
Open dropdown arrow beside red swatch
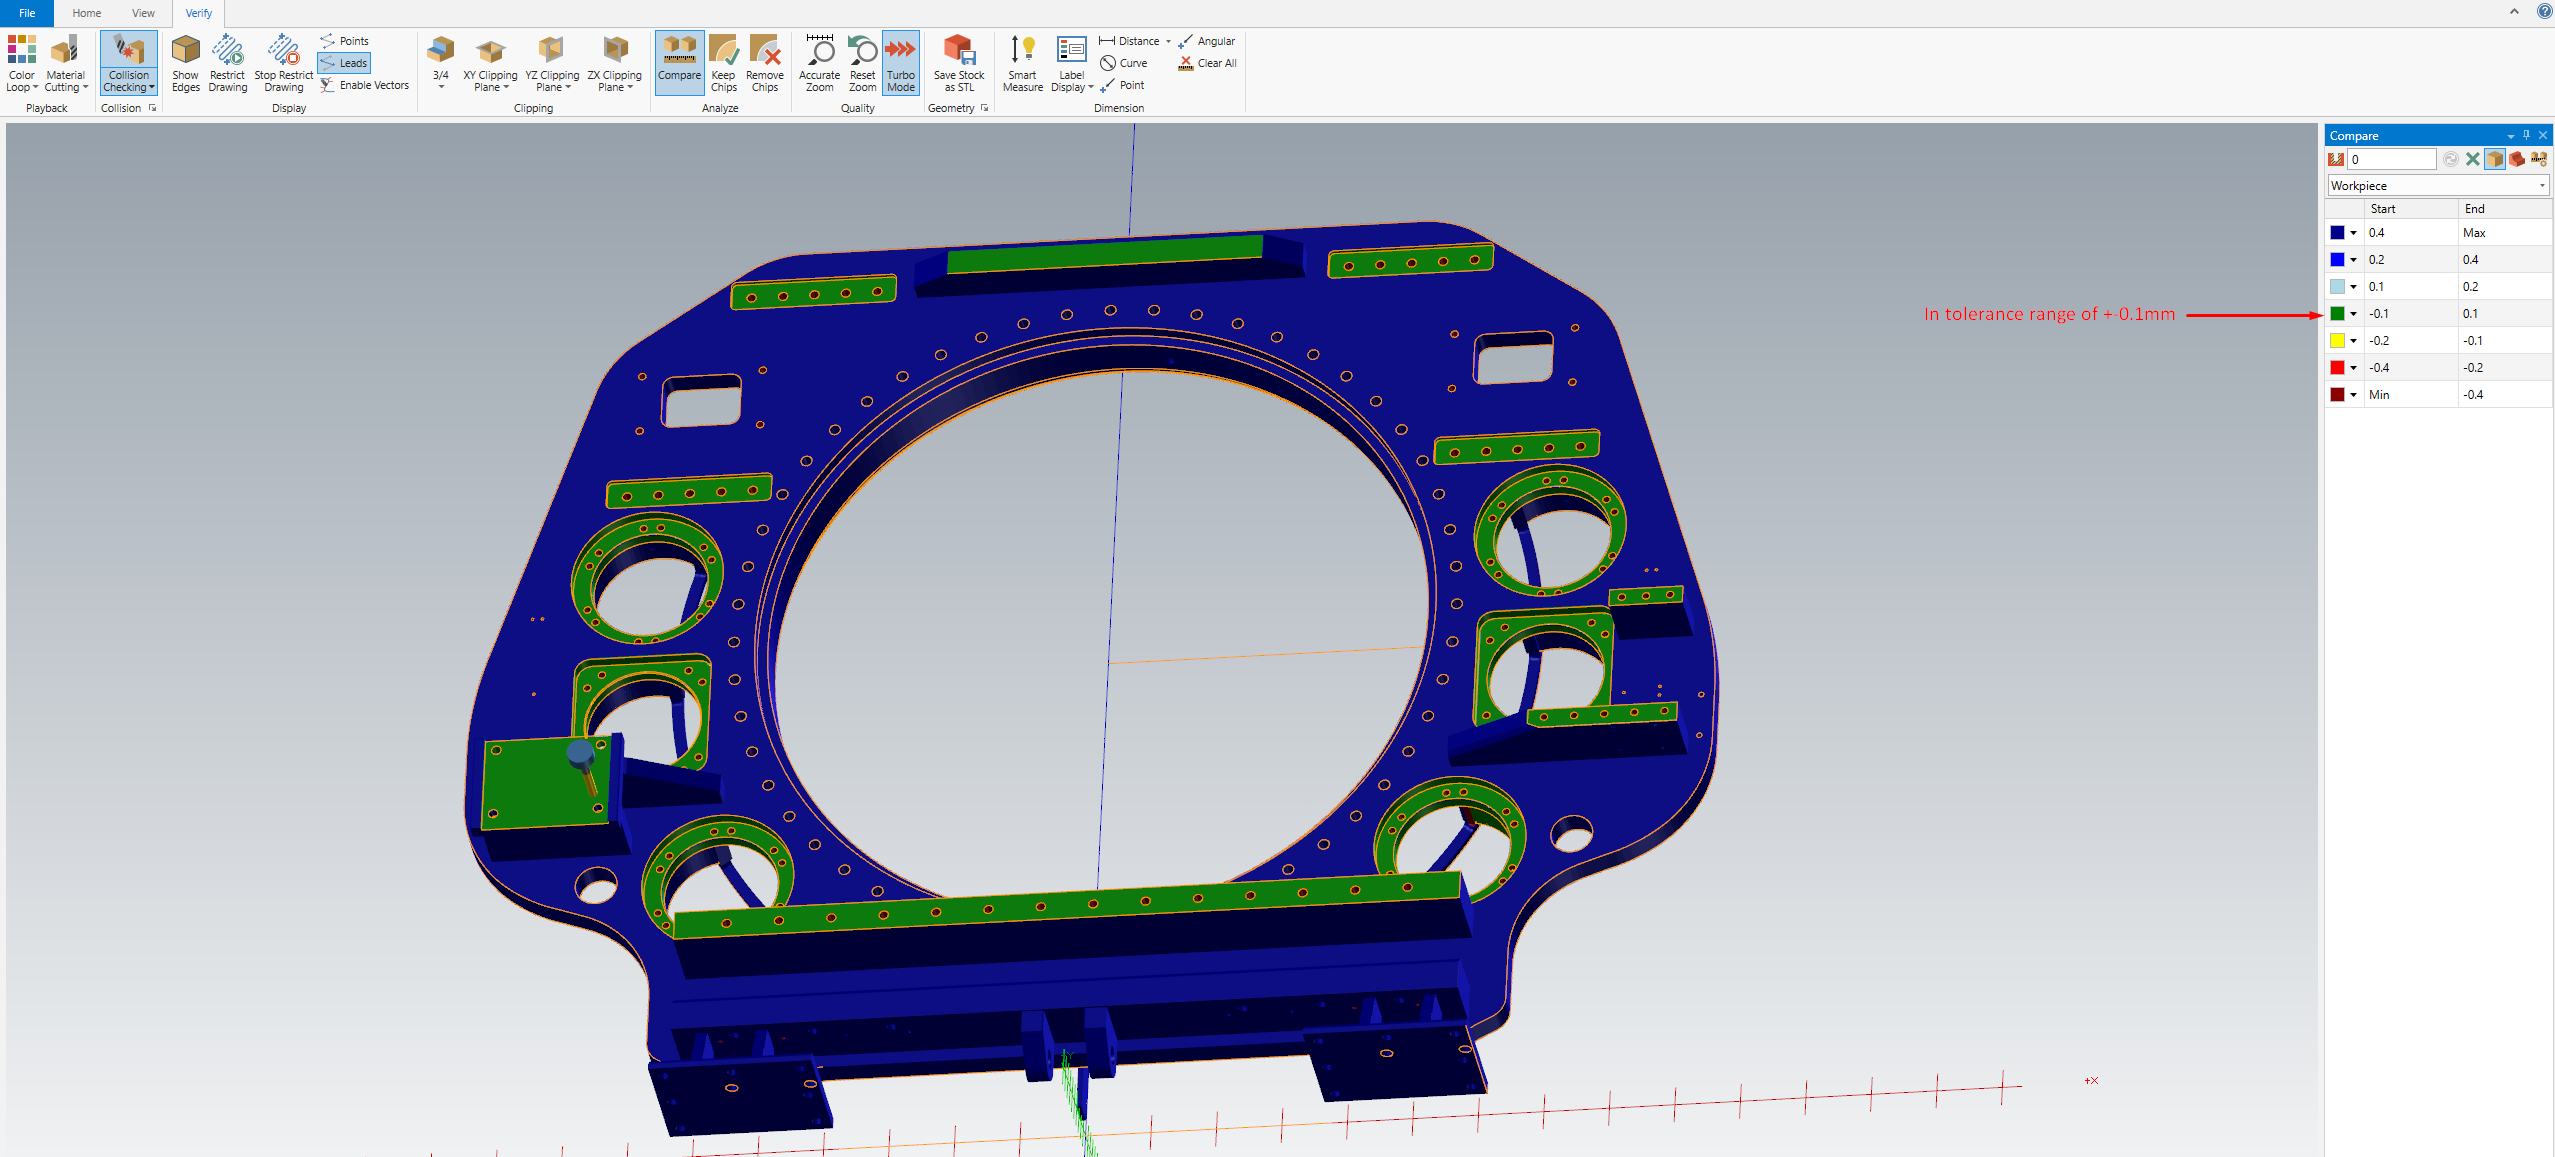pyautogui.click(x=2353, y=368)
